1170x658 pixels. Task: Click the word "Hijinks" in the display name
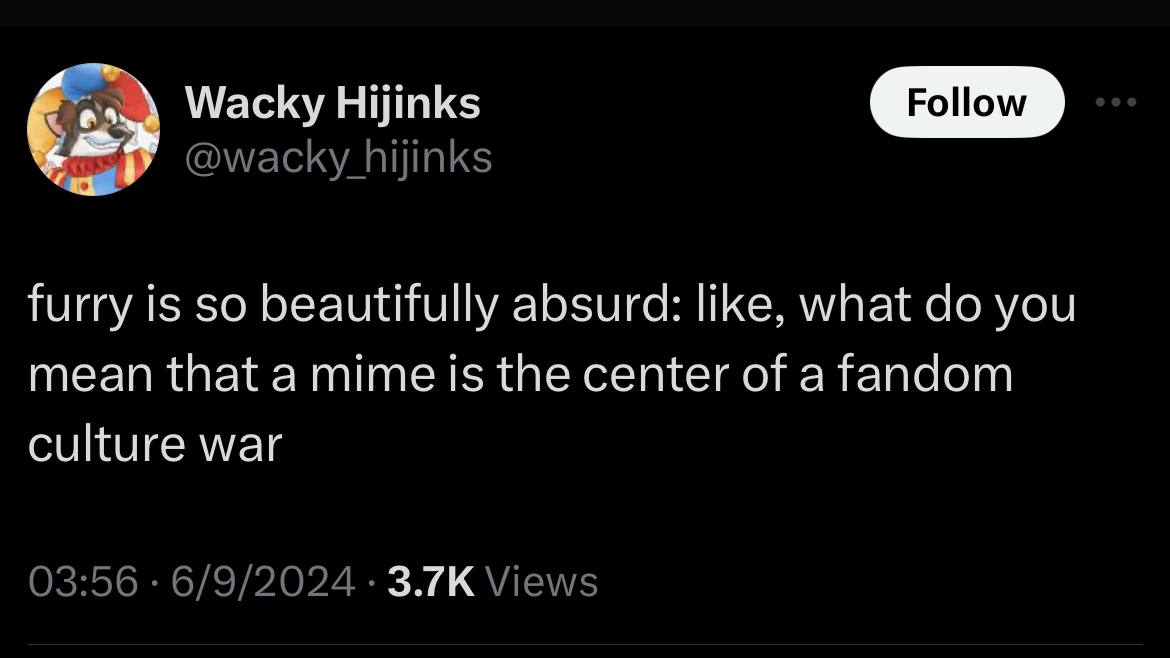click(408, 103)
